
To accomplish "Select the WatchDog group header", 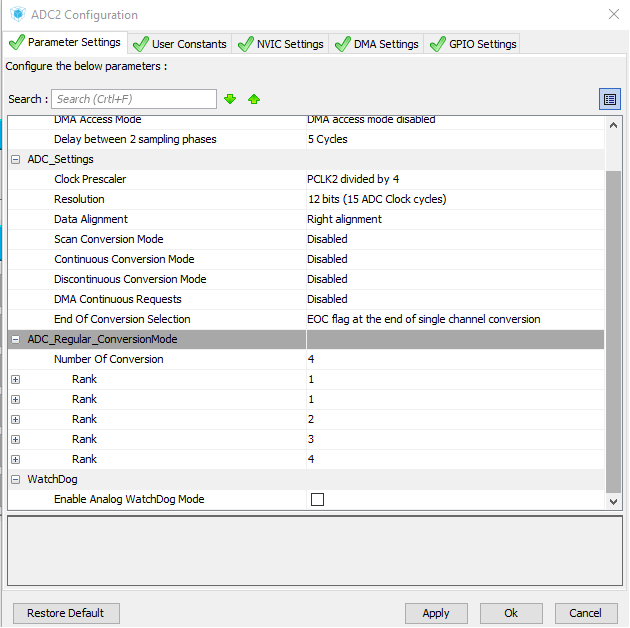I will tap(52, 479).
